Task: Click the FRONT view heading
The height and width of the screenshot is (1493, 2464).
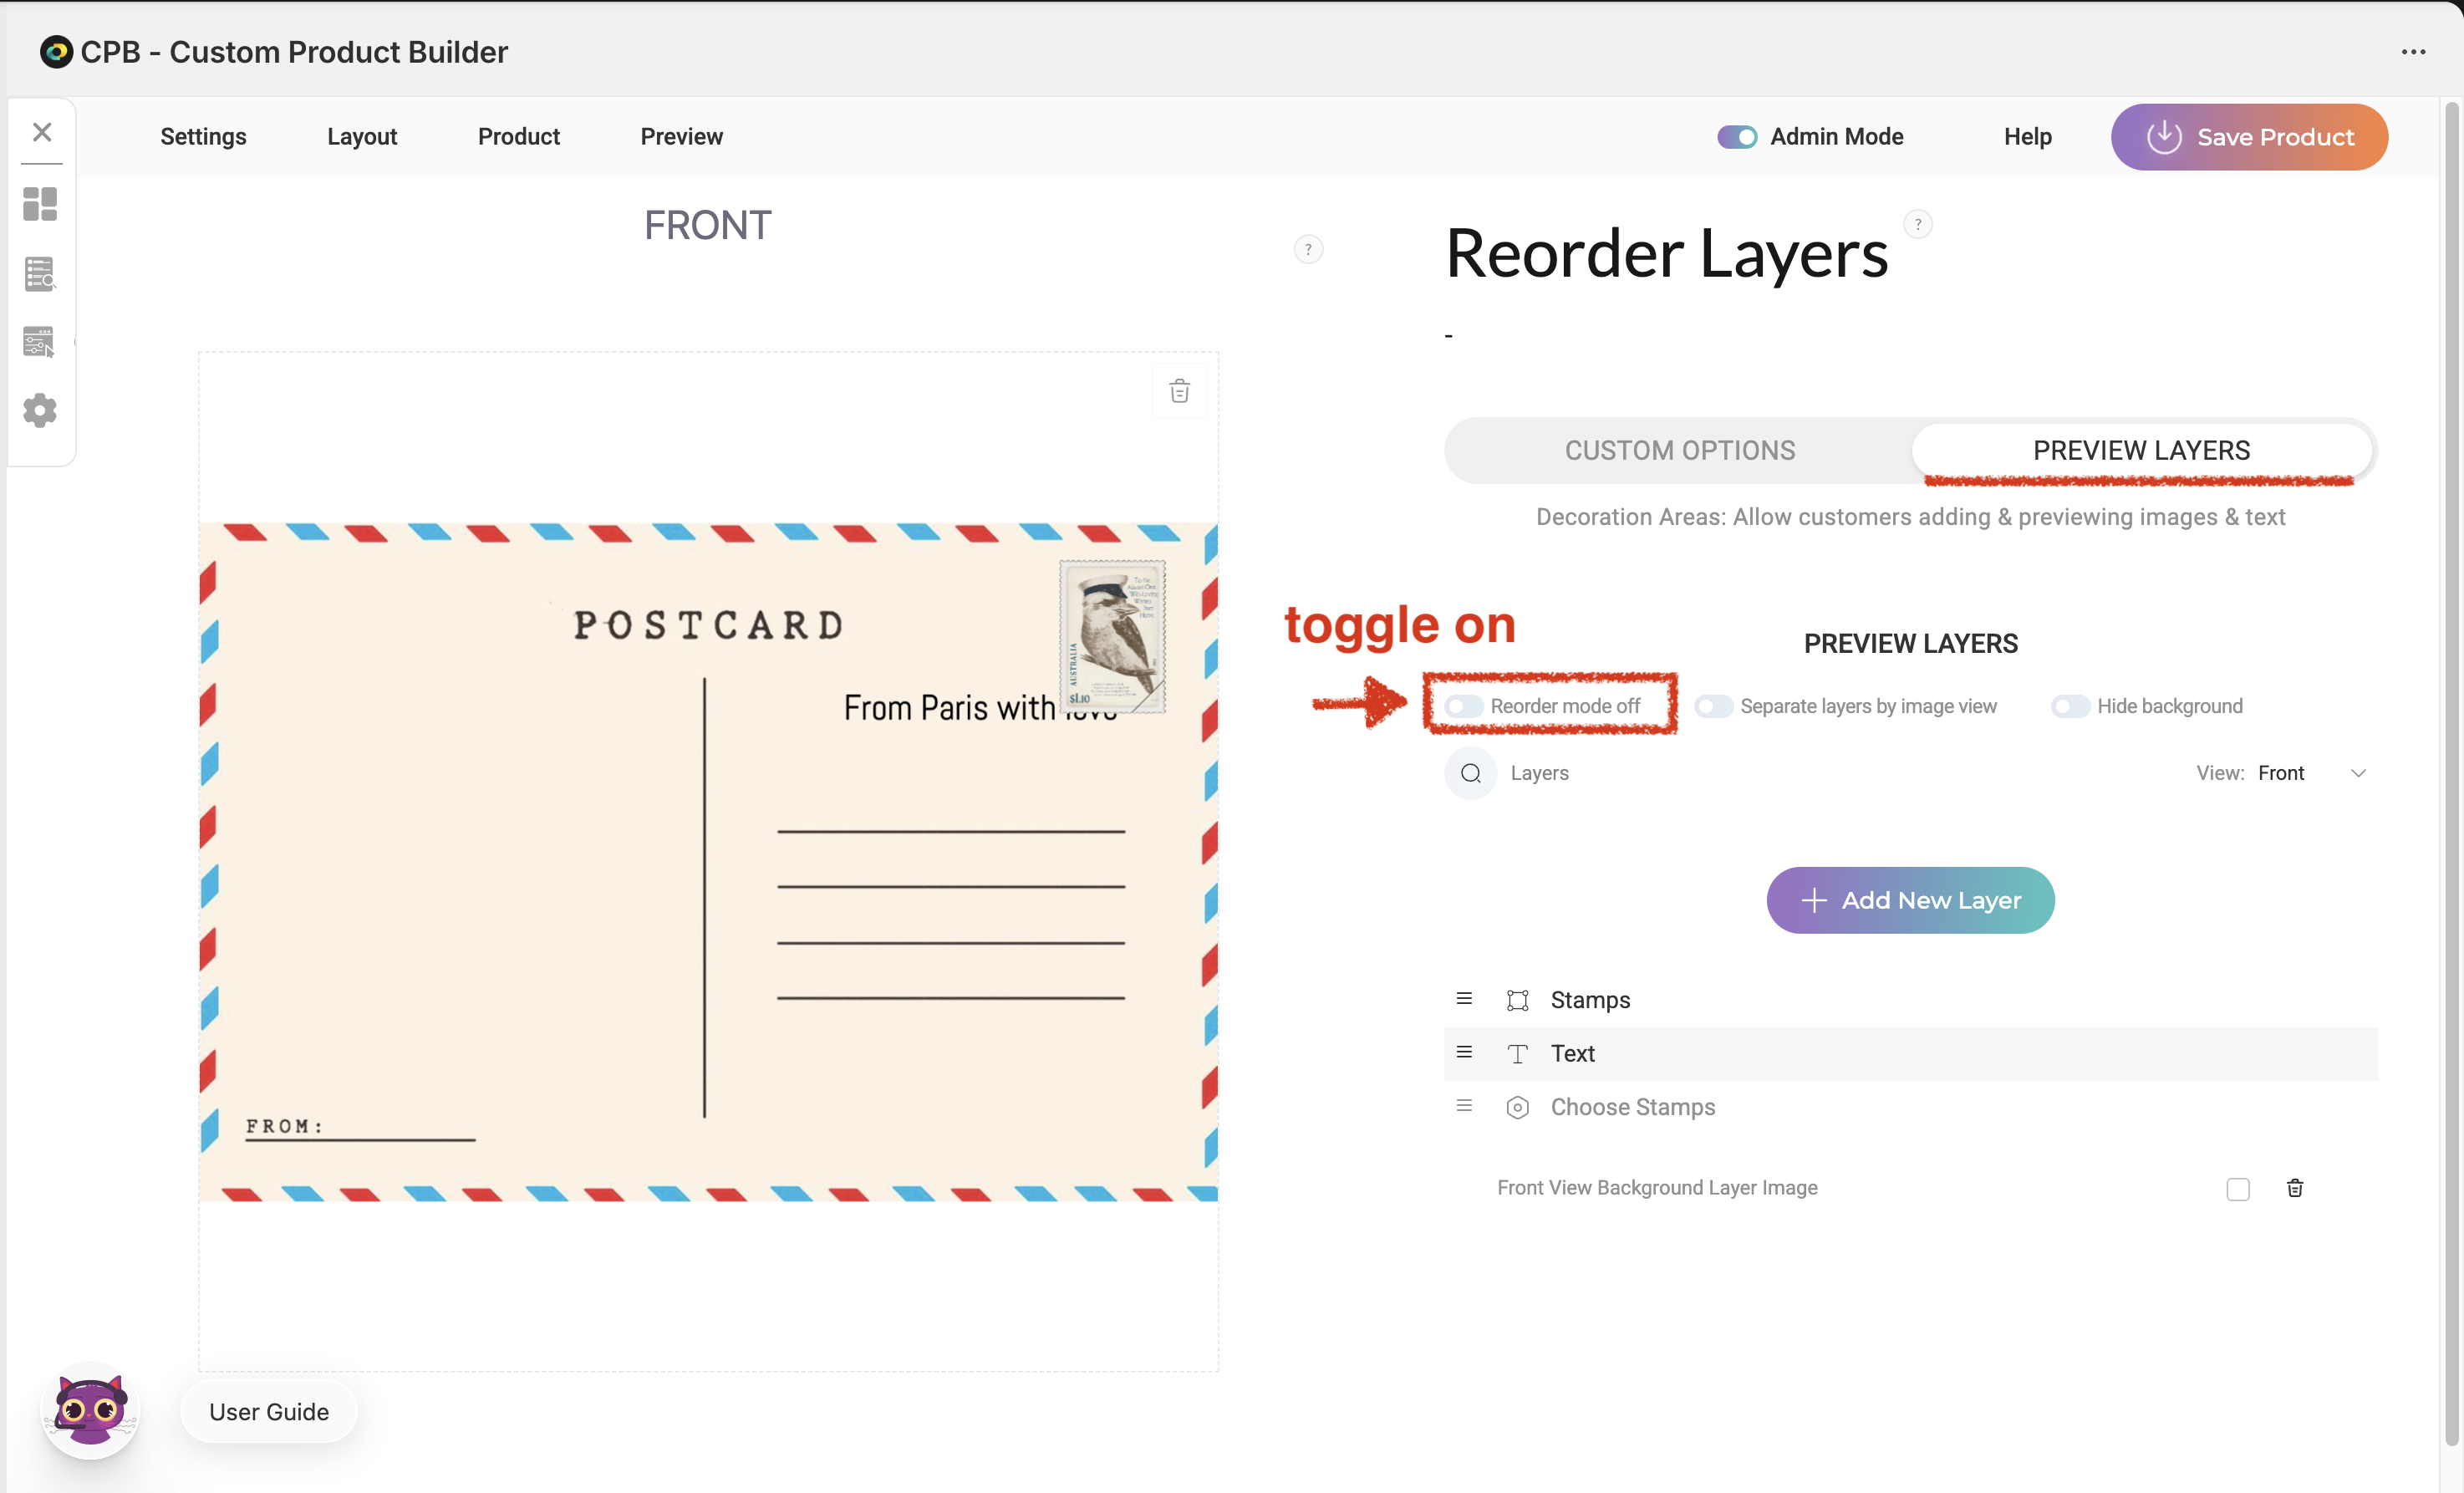Action: point(707,225)
